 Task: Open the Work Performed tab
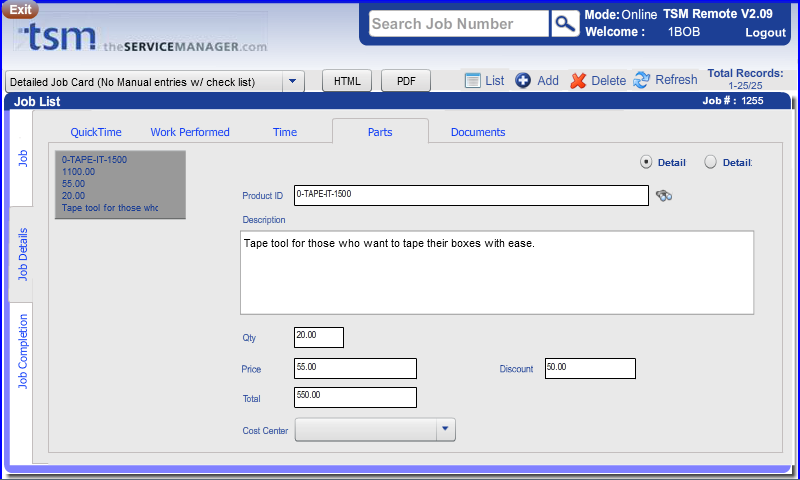click(190, 132)
